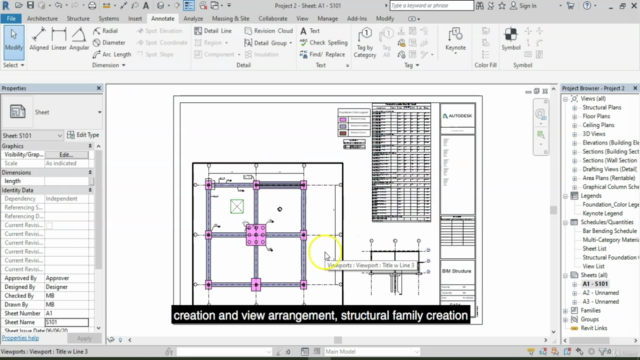Toggle the Current Revision checkbox
Screen dimensions: 640x360
pyautogui.click(x=49, y=225)
